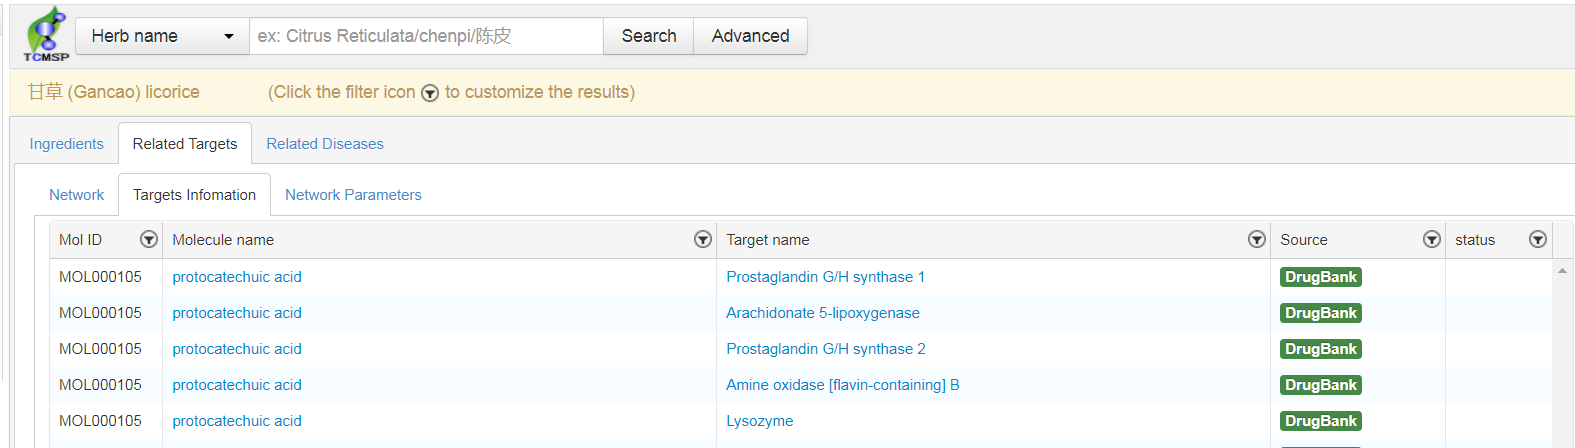Screen dimensions: 1575x448
Task: Open the Network Parameters sub-tab
Action: click(x=353, y=195)
